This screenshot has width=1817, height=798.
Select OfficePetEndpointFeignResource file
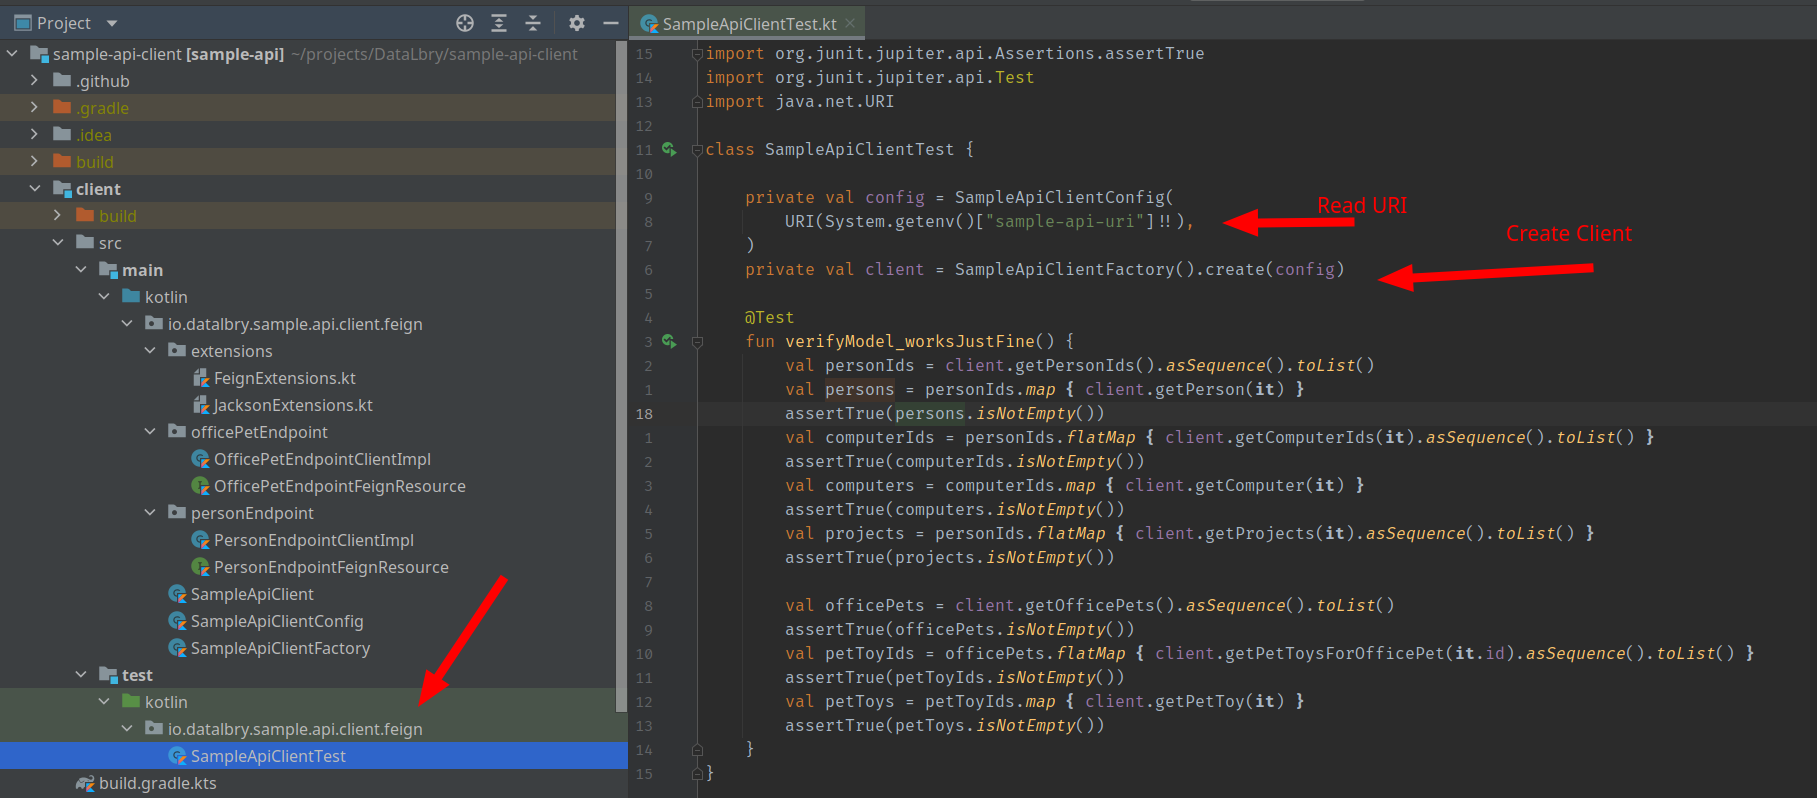tap(339, 486)
